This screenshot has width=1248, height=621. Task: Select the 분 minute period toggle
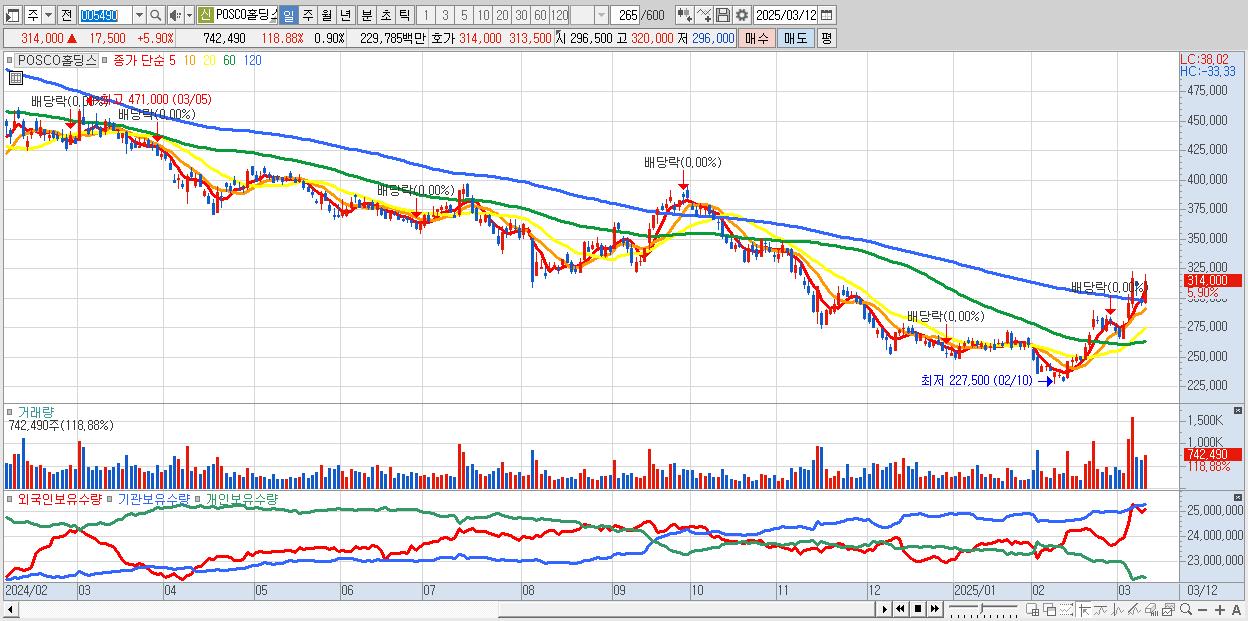click(366, 15)
